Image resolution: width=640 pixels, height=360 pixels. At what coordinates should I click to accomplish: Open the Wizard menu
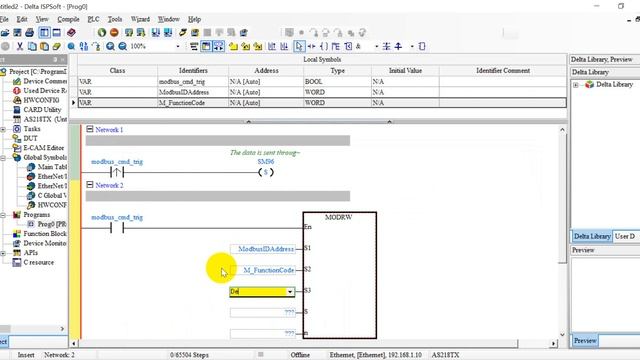(x=140, y=19)
